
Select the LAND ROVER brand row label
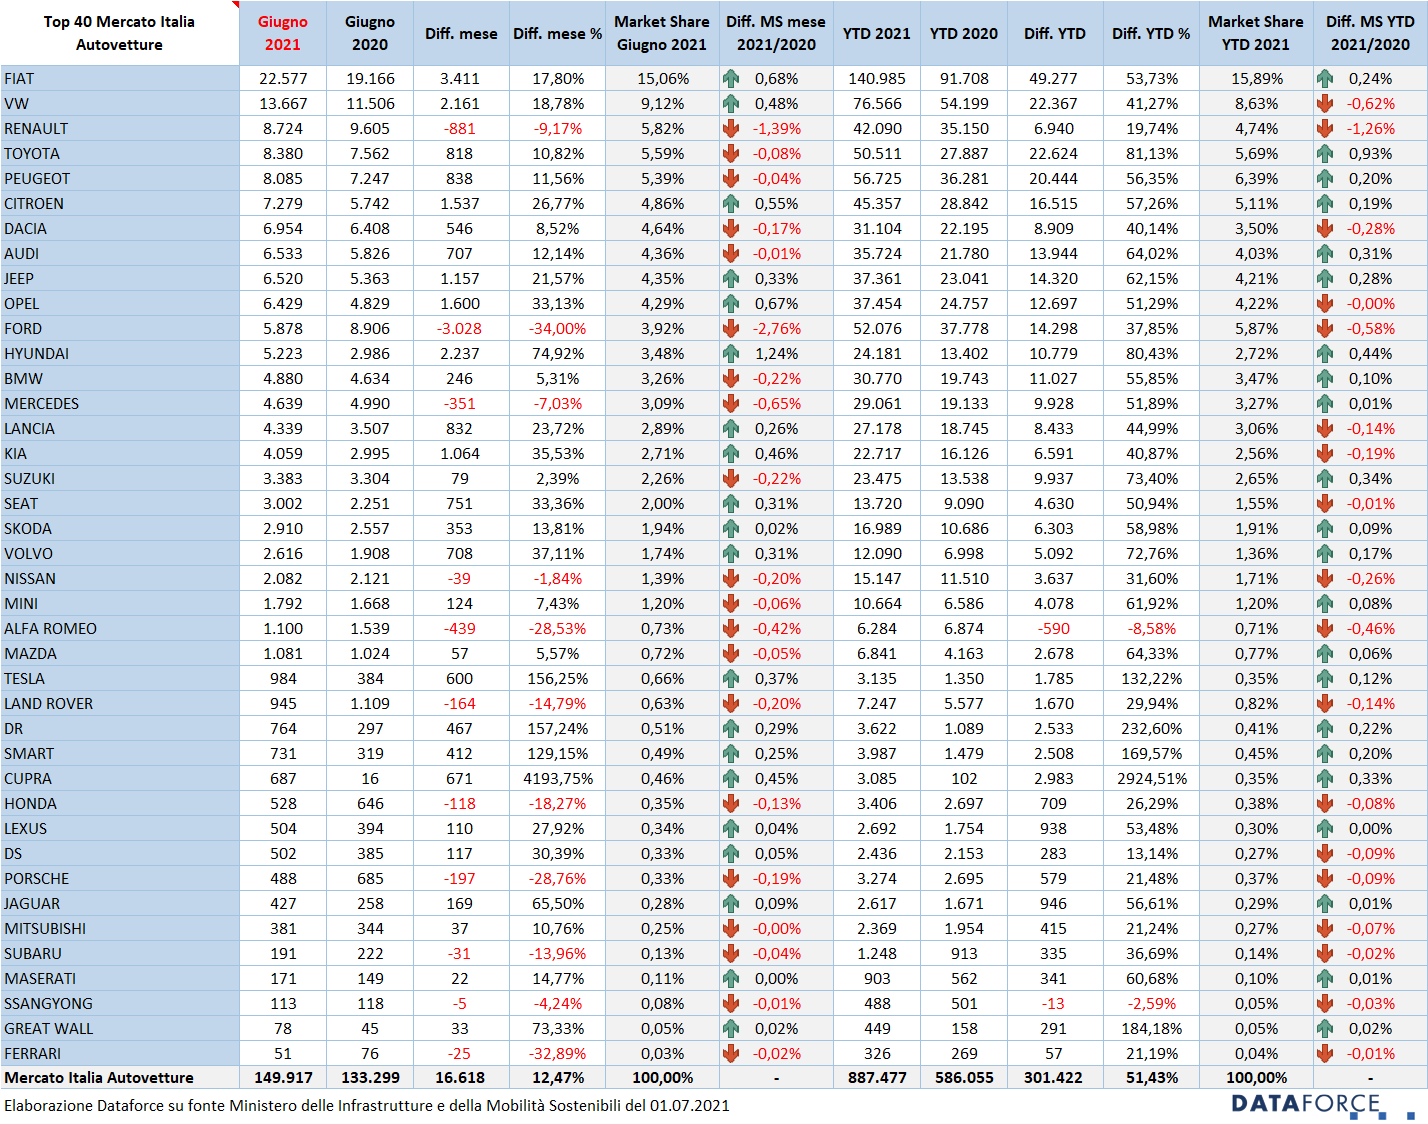point(48,703)
